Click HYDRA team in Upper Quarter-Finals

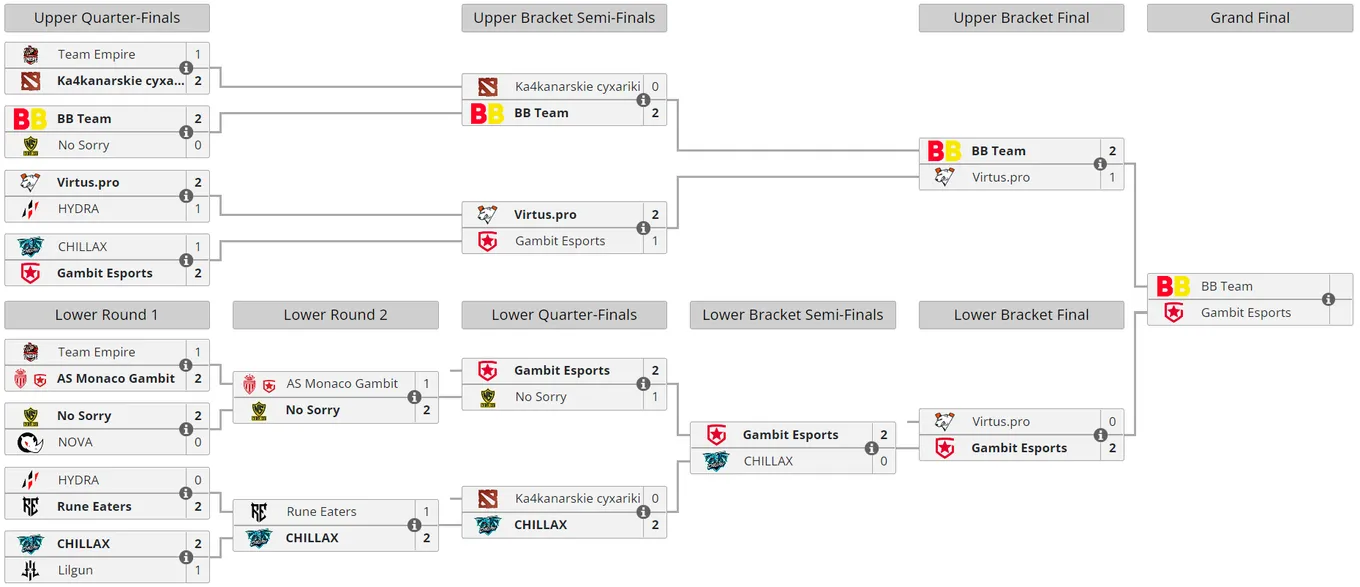point(78,209)
